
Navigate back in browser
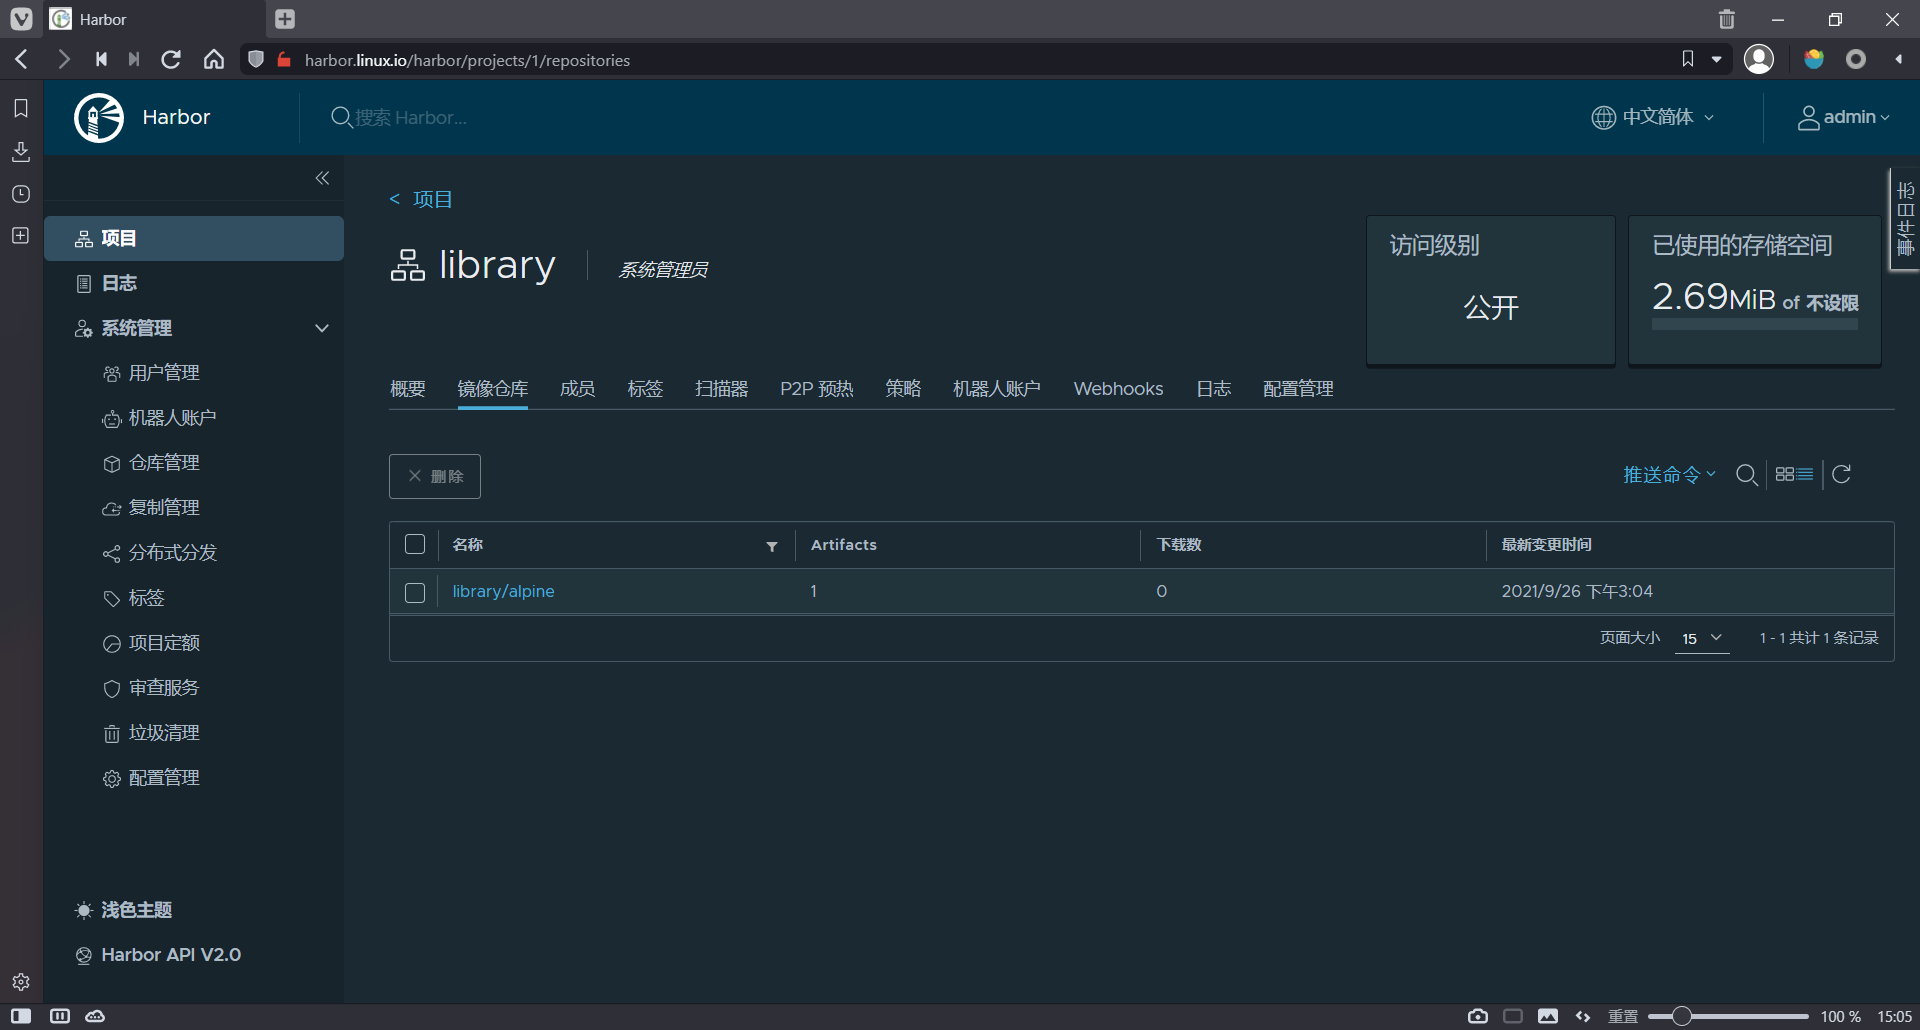pos(22,60)
